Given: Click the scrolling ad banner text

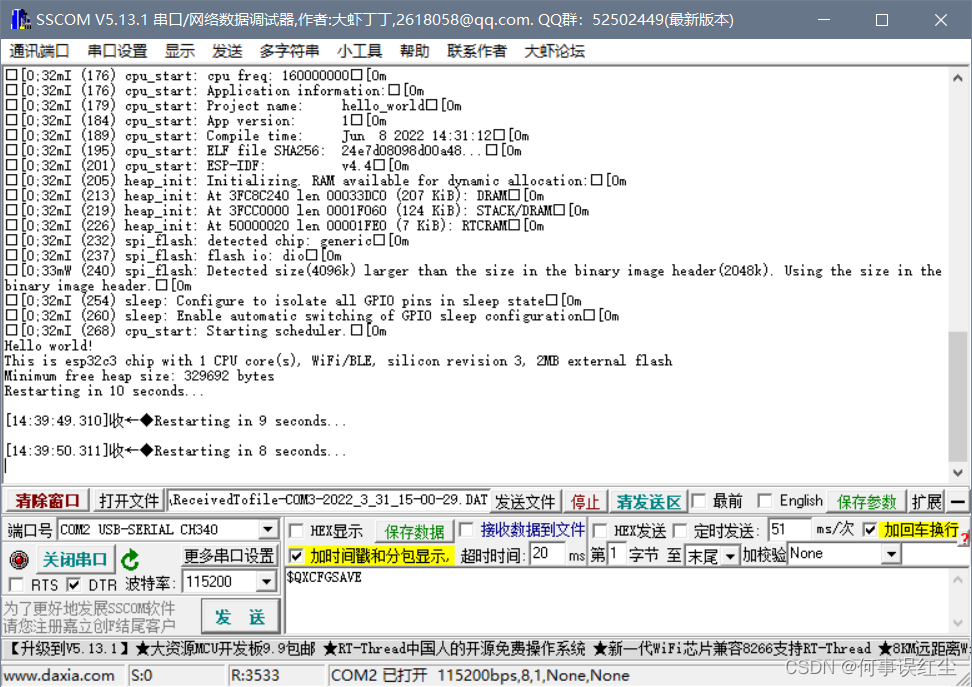Looking at the screenshot, I should pos(486,649).
